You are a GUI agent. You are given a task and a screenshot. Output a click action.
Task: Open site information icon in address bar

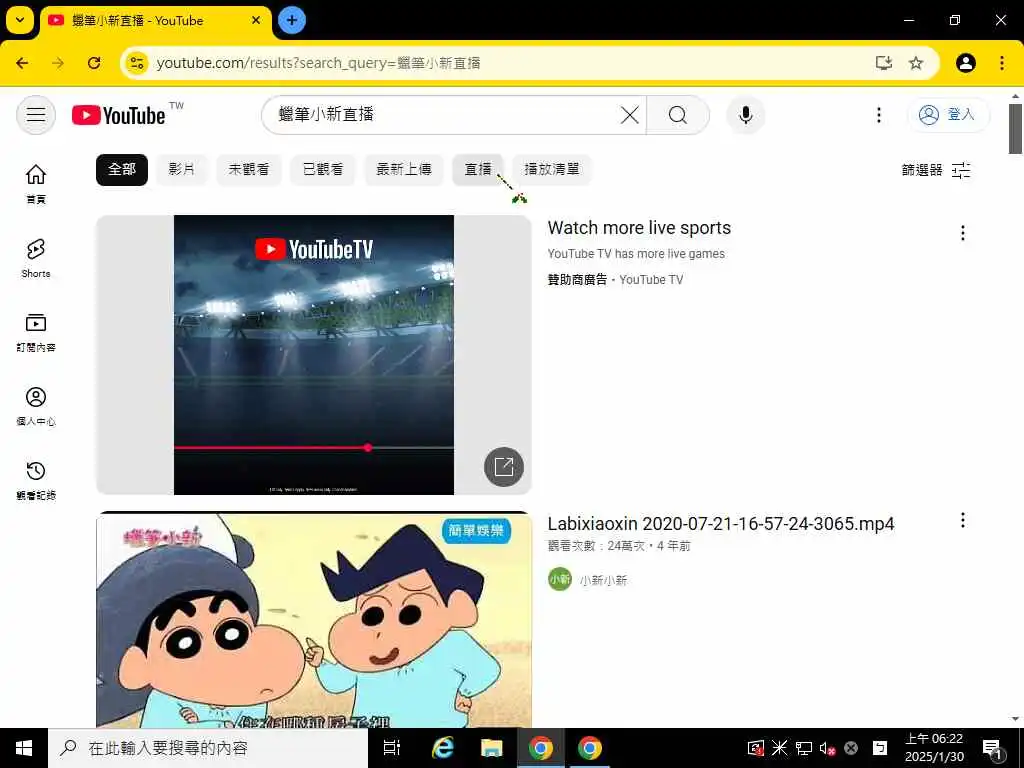(x=137, y=63)
